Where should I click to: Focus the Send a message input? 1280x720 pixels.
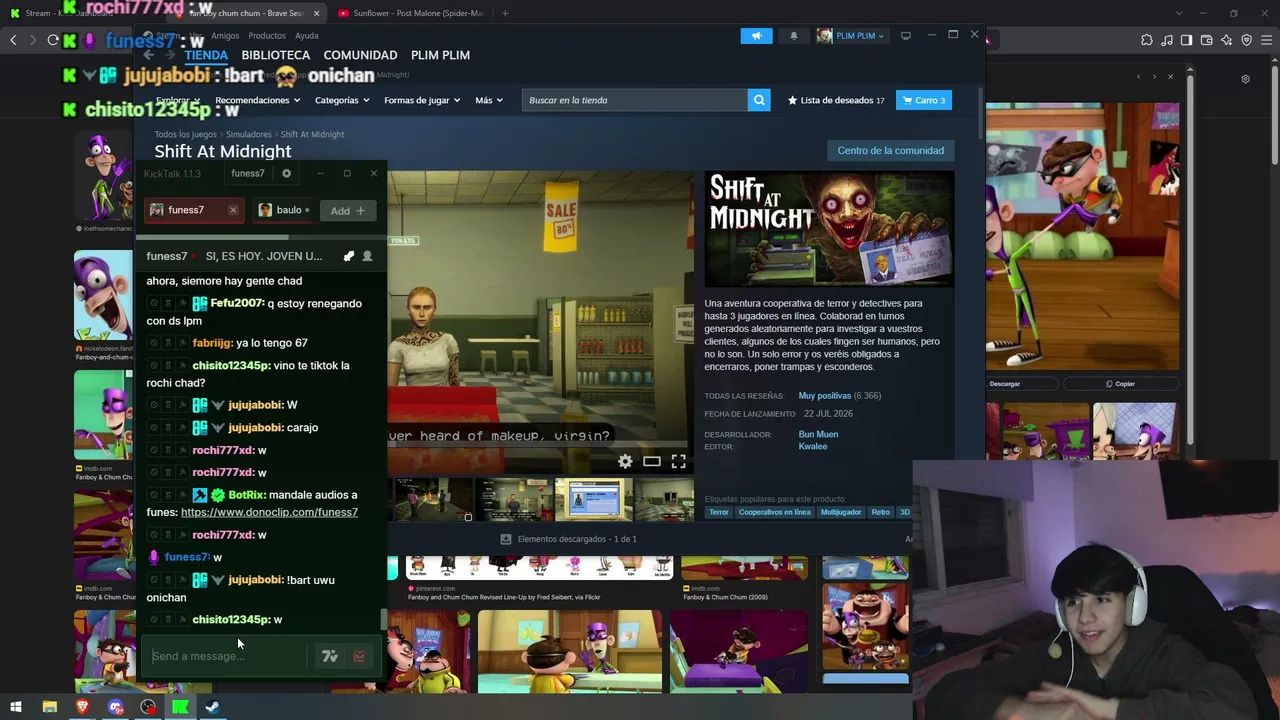(x=226, y=656)
